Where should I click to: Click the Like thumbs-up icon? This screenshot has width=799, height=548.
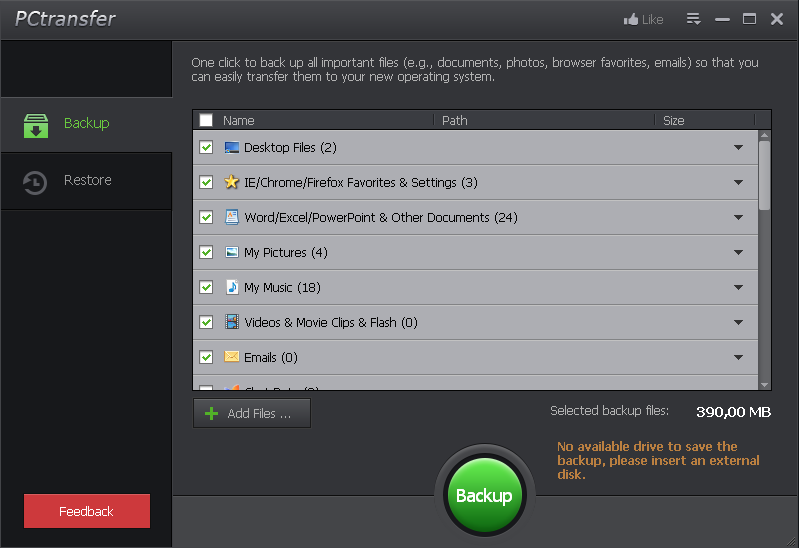[x=630, y=19]
